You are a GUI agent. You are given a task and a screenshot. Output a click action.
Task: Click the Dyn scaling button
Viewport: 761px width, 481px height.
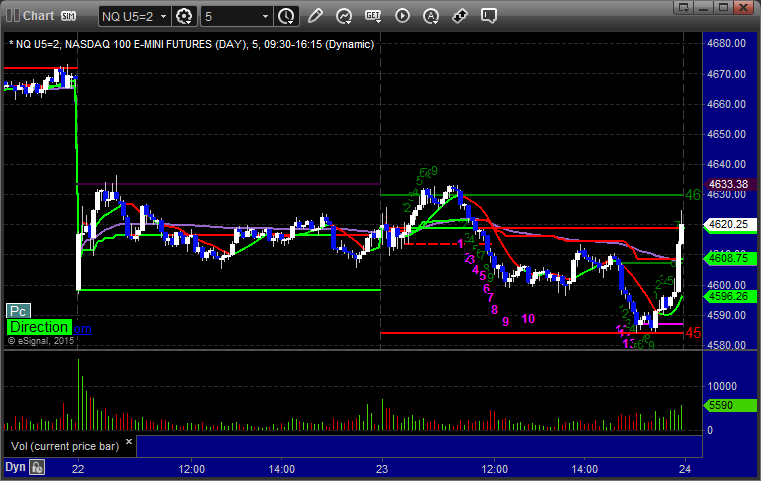coord(15,467)
